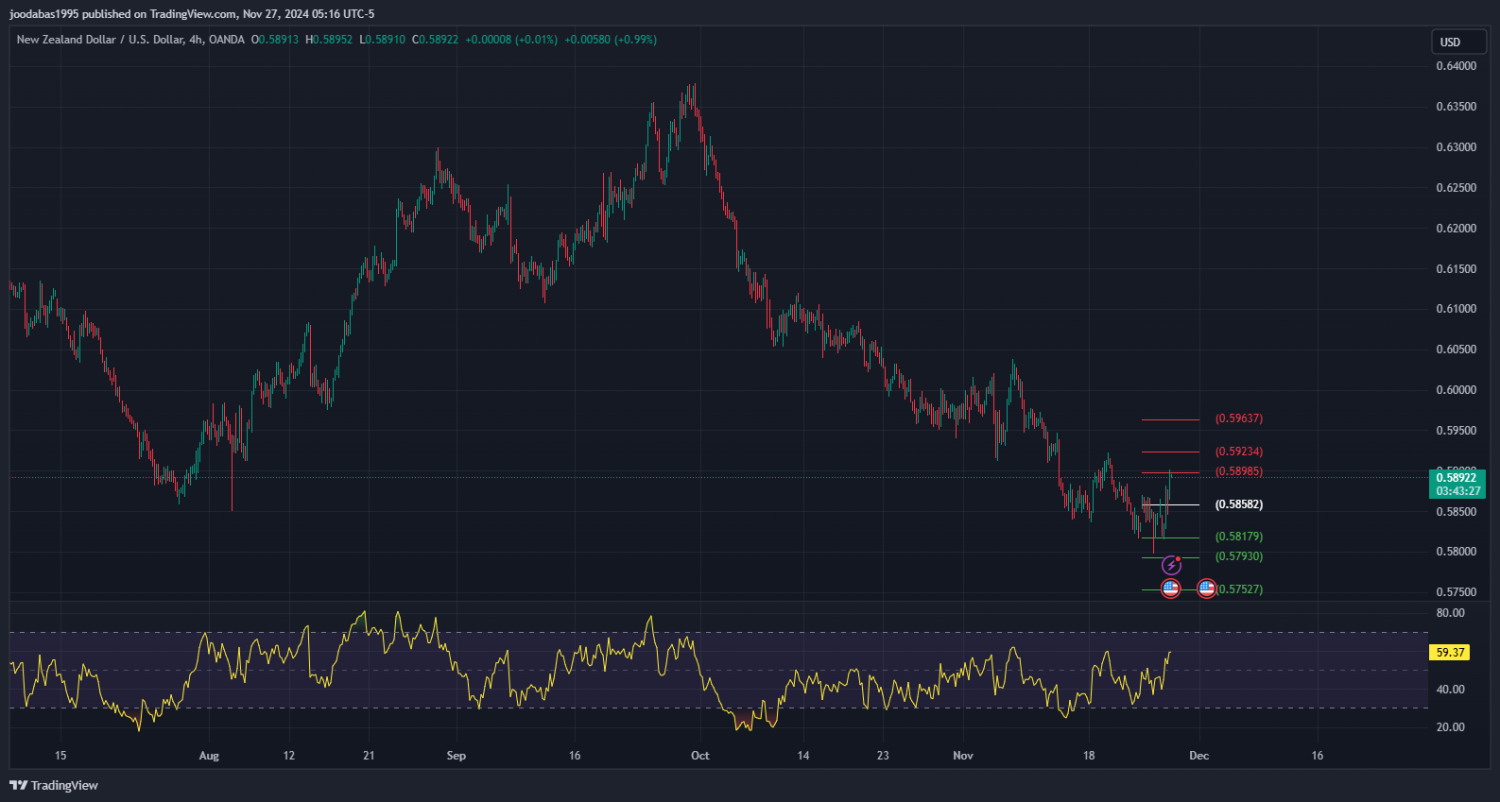Click the low value L0.58910 in the header
The image size is (1500, 802).
[381, 40]
